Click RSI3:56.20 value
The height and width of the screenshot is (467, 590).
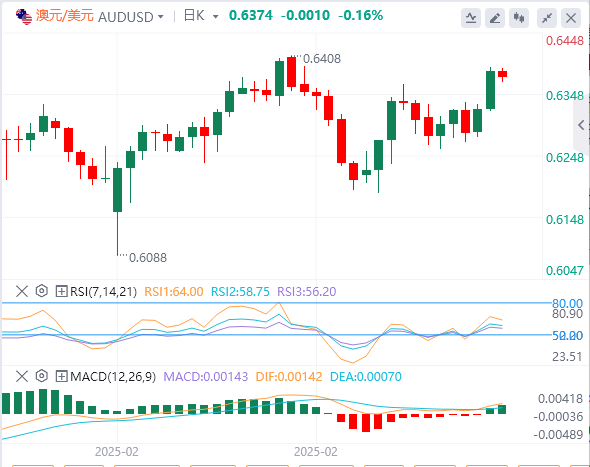click(307, 292)
